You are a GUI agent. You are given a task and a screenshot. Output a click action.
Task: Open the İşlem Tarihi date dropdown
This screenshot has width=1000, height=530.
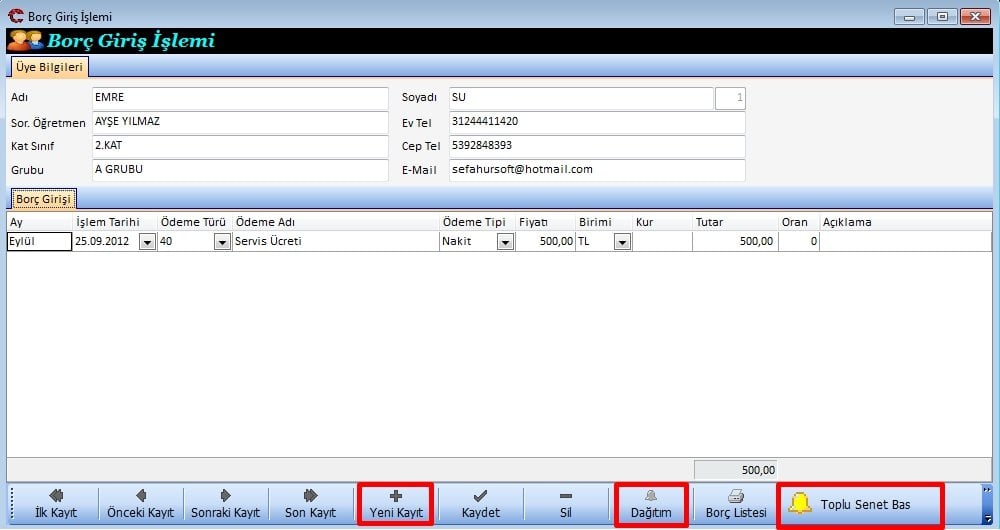point(148,242)
